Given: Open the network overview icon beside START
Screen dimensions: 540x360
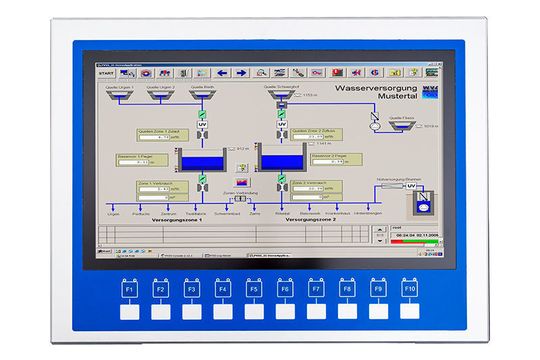Looking at the screenshot, I should click(x=127, y=73).
